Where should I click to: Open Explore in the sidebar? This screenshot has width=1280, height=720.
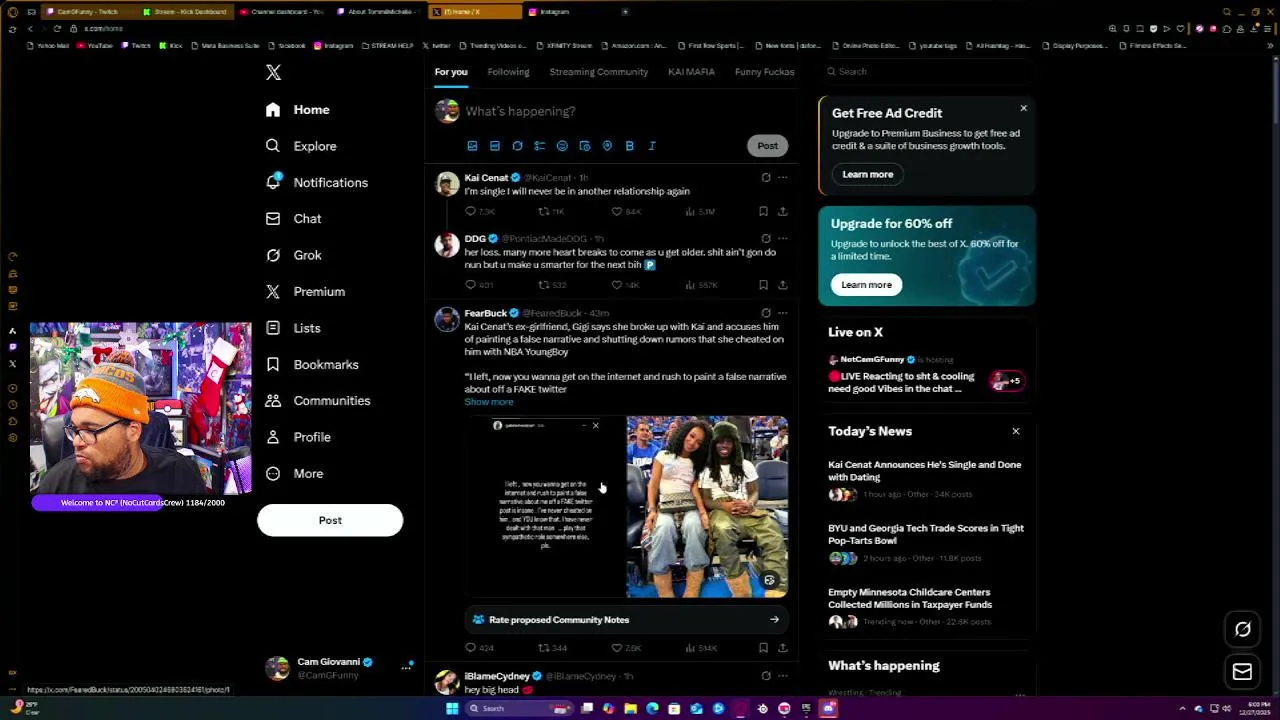pos(301,146)
